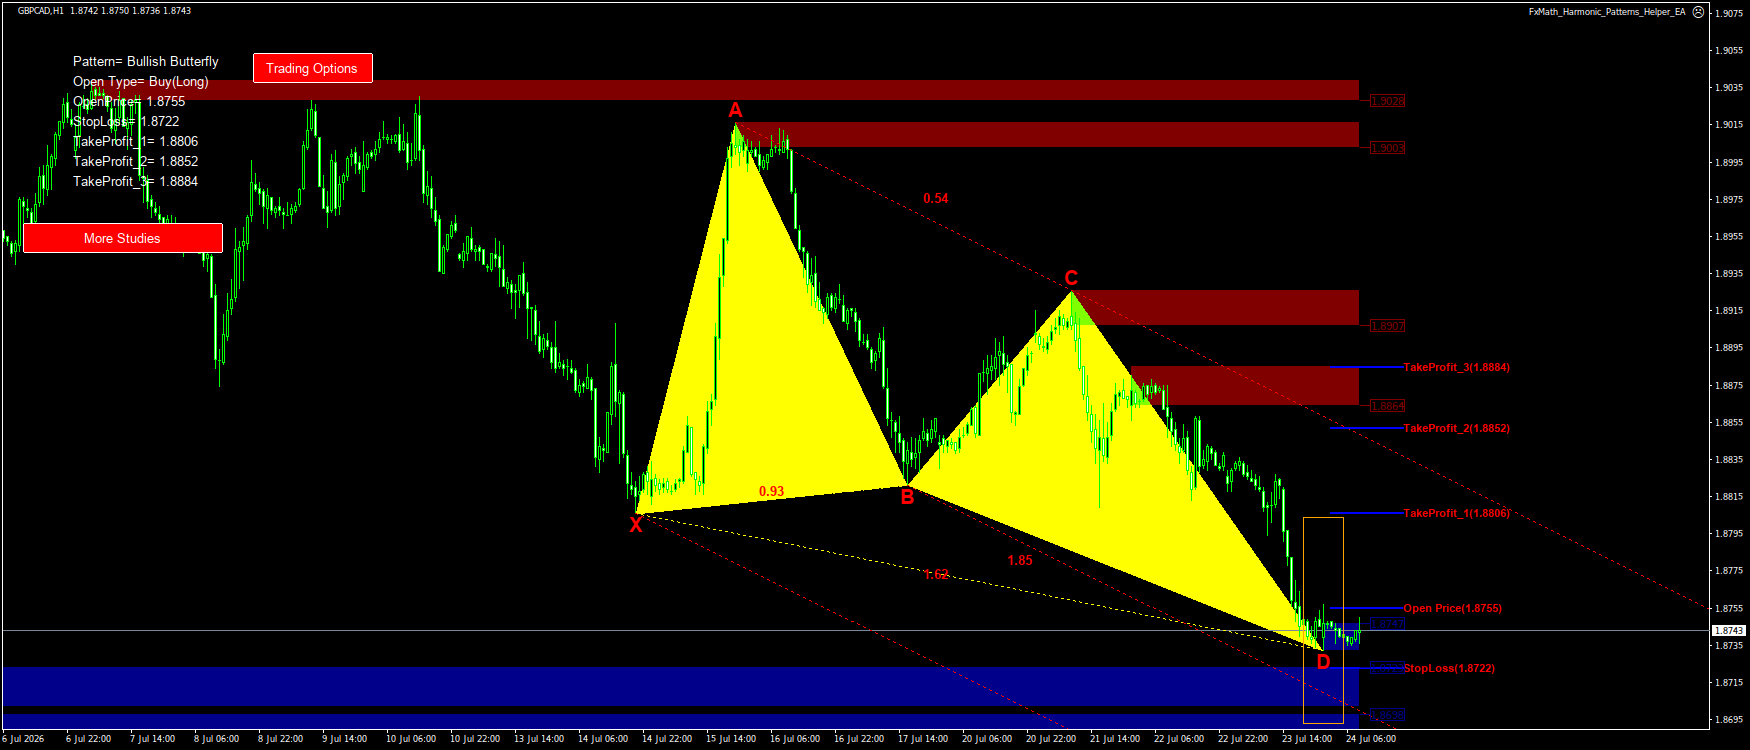This screenshot has height=750, width=1750.
Task: Select the 1.9003 resistance zone price tag
Action: (1387, 148)
